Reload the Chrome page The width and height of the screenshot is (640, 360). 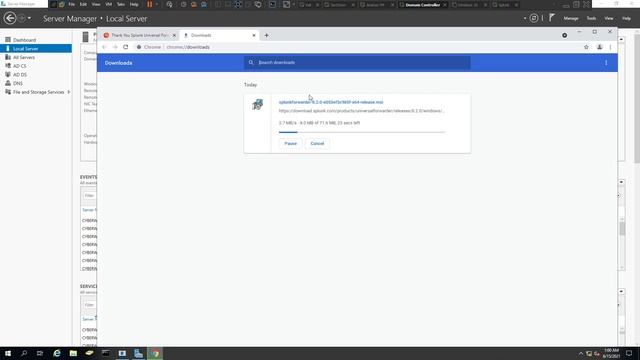126,47
